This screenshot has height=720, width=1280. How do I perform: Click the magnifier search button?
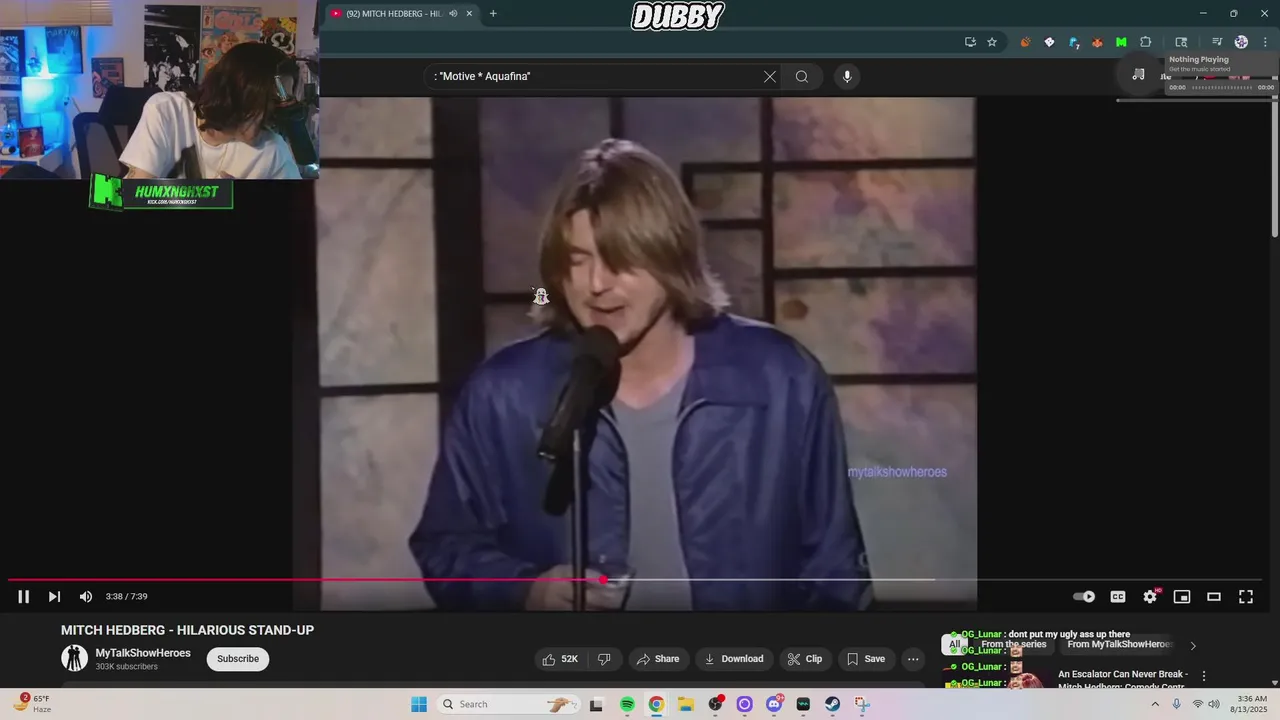802,76
